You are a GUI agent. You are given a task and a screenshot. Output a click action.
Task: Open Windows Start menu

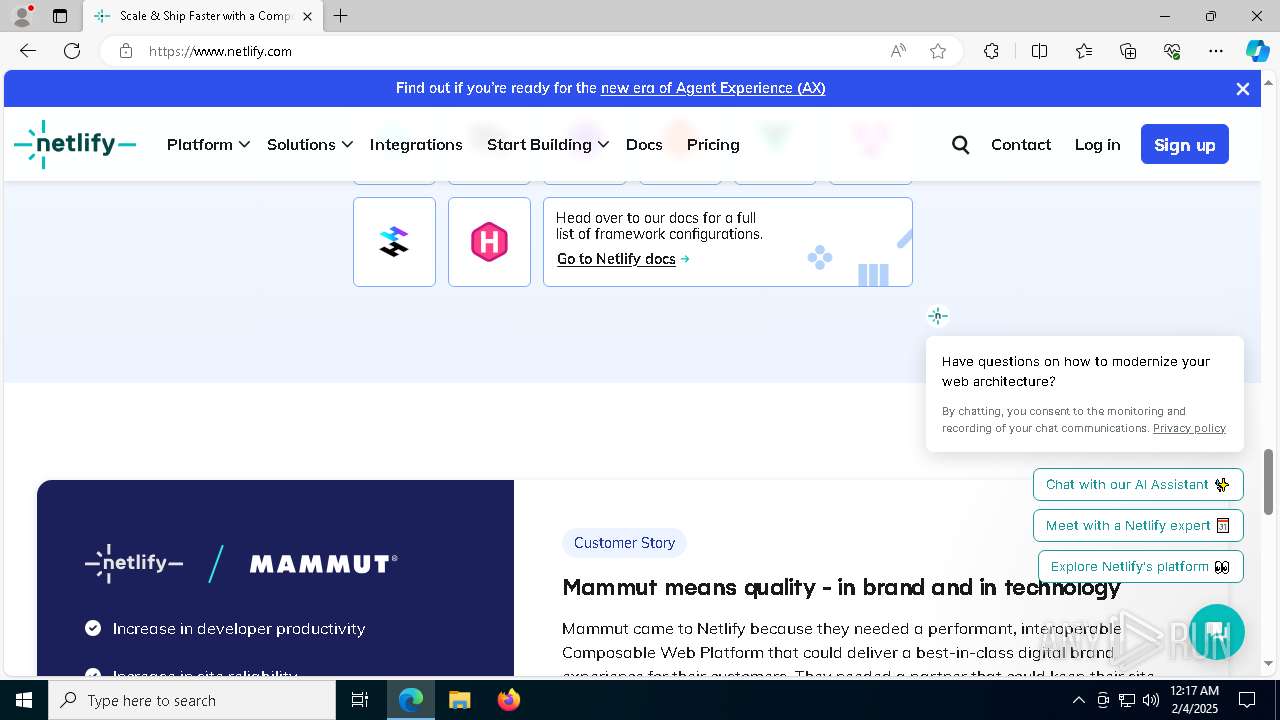[24, 700]
